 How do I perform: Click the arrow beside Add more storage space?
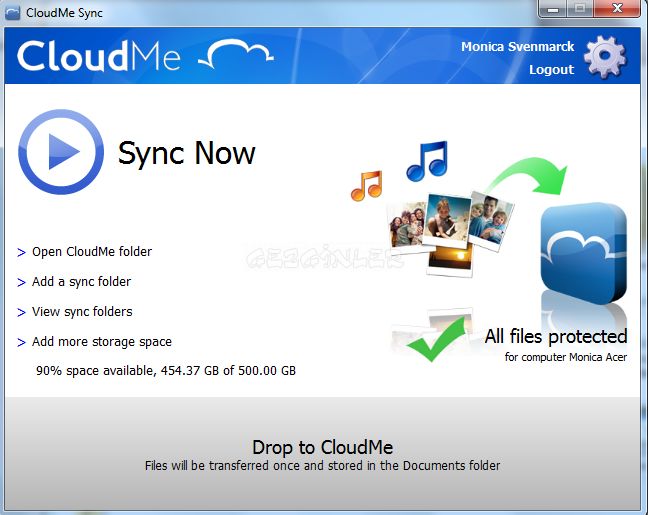[21, 343]
